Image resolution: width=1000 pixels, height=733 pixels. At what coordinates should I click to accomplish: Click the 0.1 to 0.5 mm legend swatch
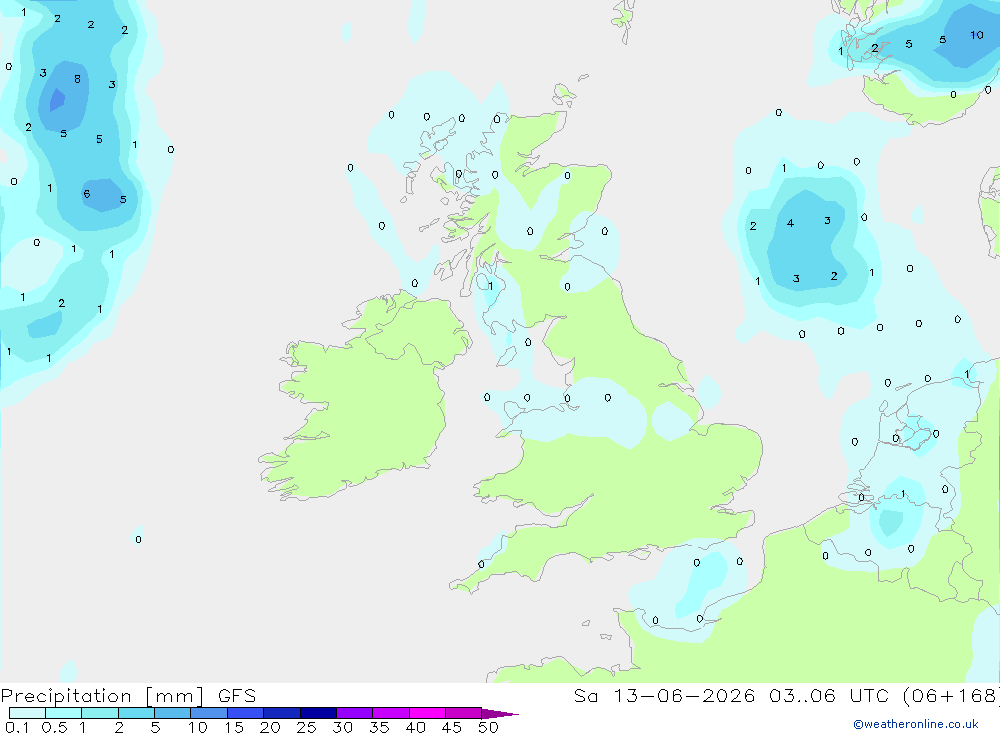[x=27, y=713]
